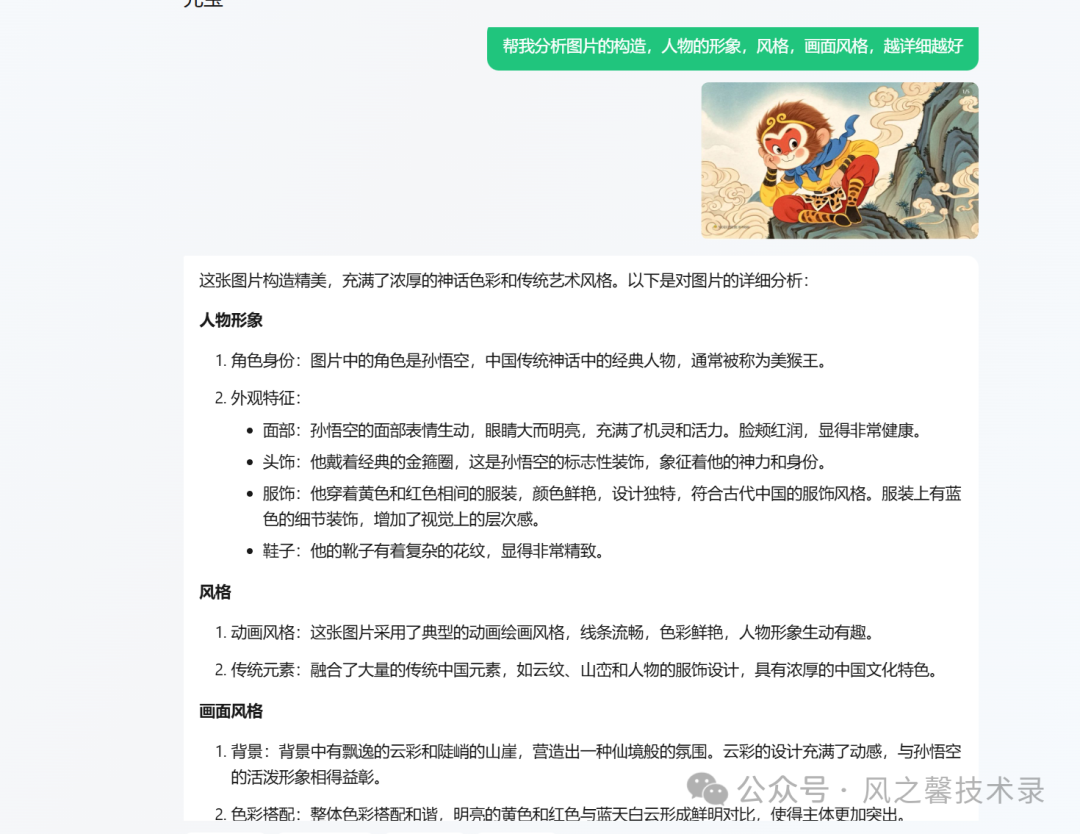Image resolution: width=1080 pixels, height=834 pixels.
Task: Click the line starting with 传统元素
Action: click(576, 669)
